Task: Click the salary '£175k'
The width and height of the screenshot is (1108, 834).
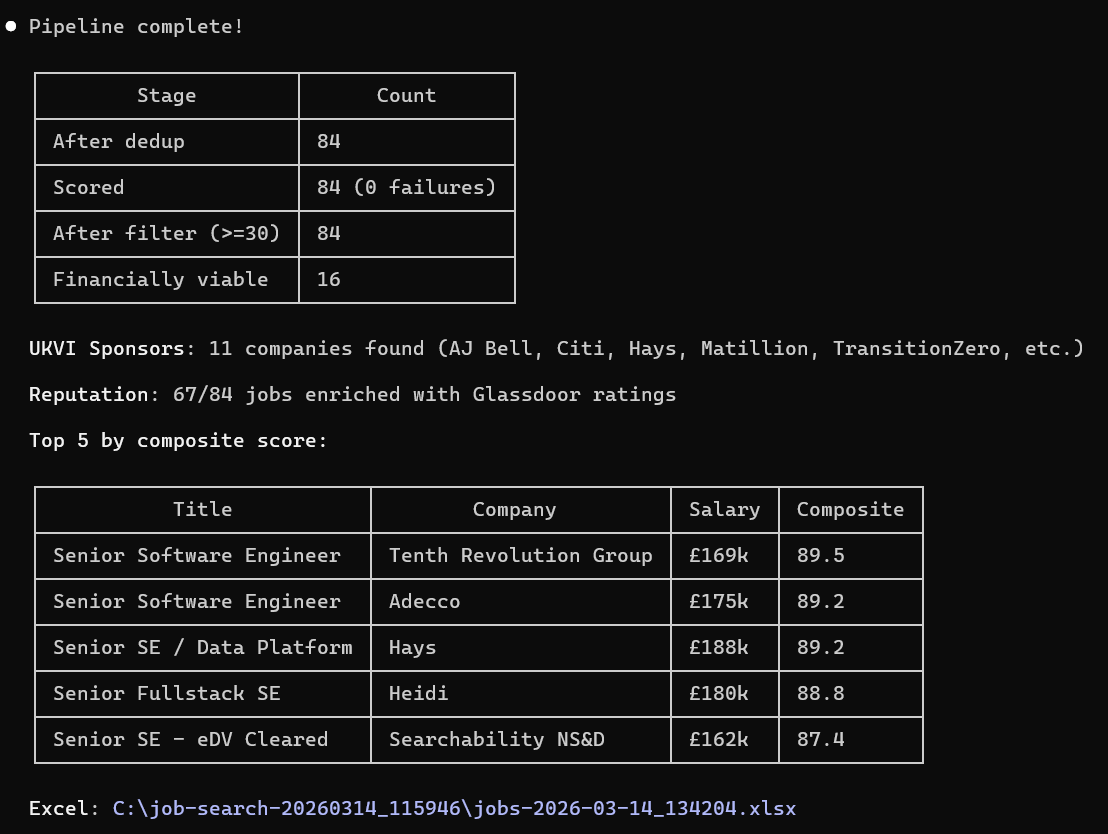Action: click(x=718, y=601)
